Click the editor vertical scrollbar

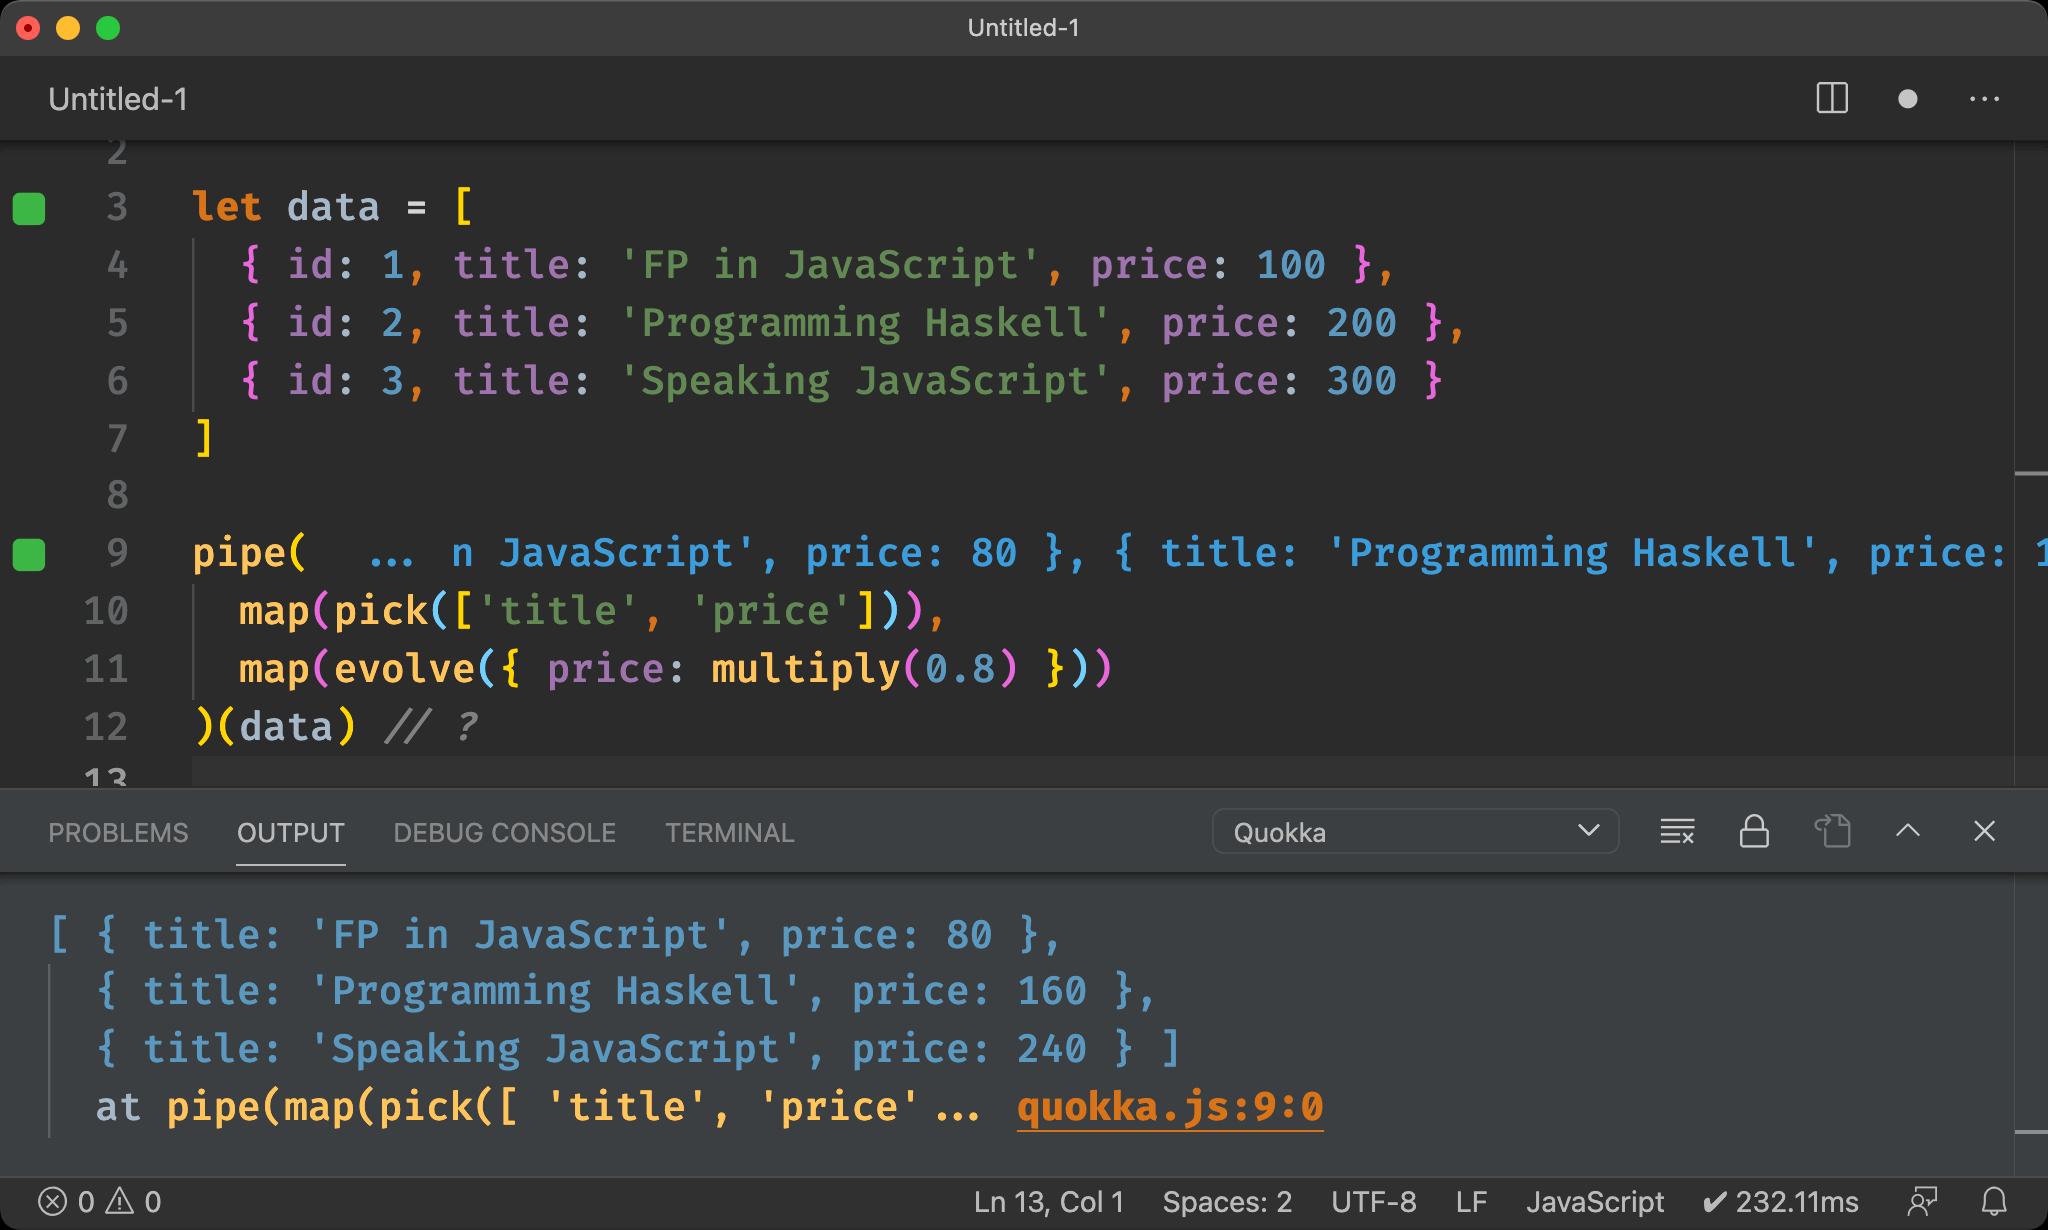point(2031,464)
